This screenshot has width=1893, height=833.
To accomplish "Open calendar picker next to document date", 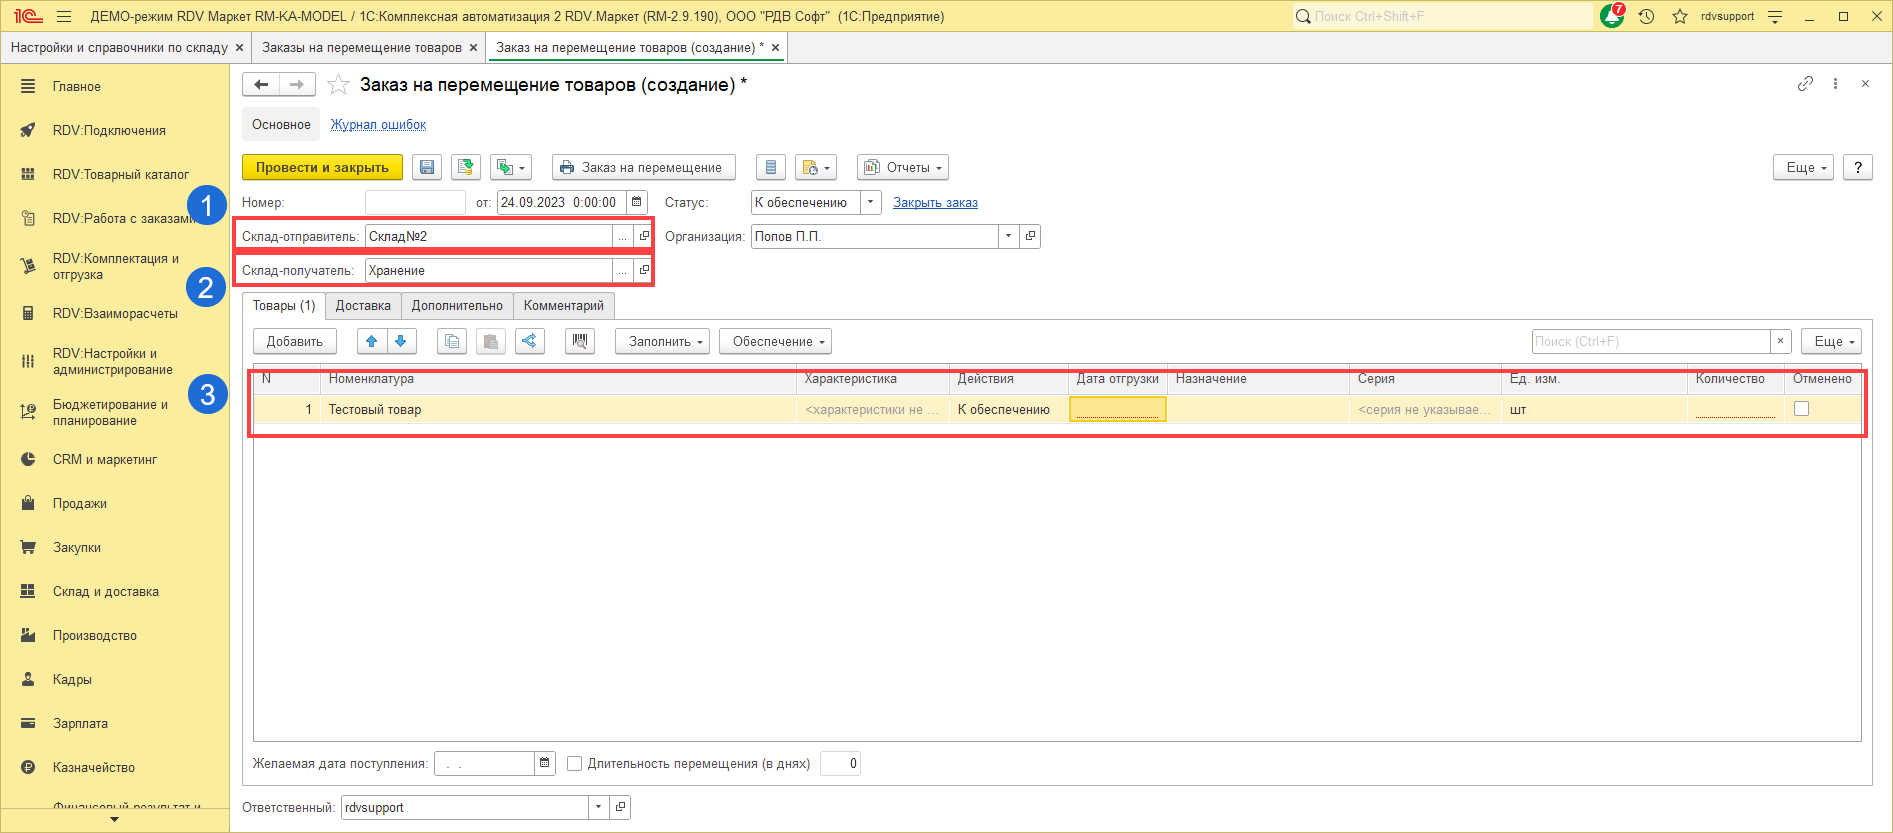I will tap(637, 203).
